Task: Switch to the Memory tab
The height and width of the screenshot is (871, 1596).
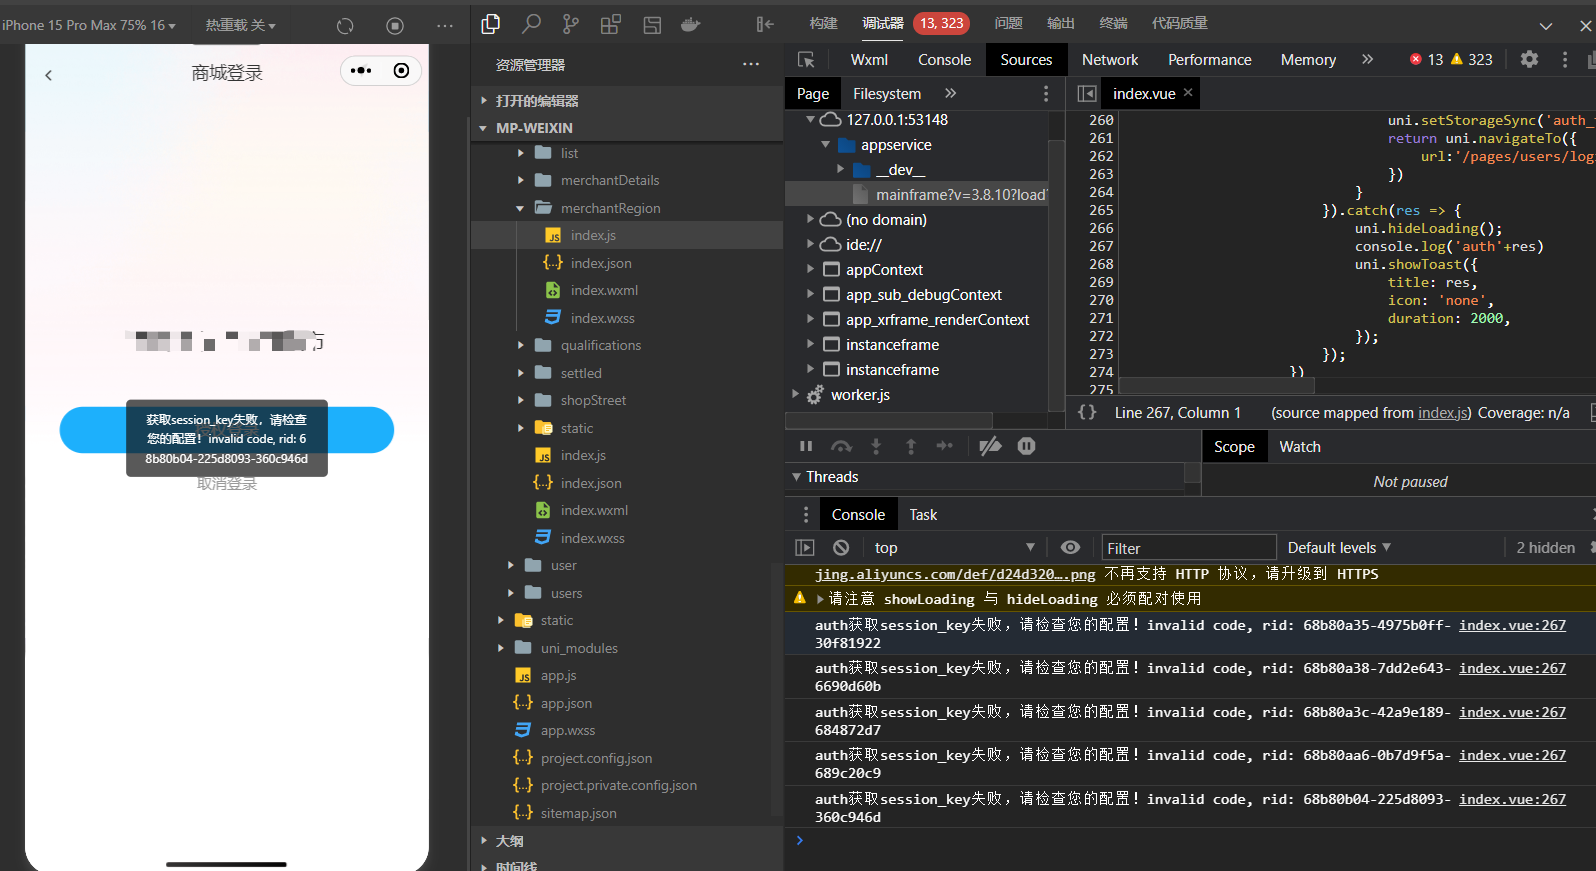Action: [x=1308, y=60]
